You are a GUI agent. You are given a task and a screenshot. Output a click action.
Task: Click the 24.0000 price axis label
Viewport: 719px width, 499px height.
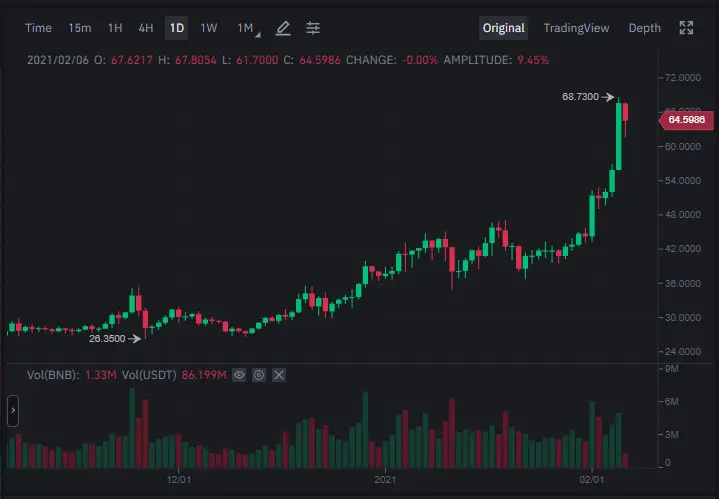click(682, 352)
